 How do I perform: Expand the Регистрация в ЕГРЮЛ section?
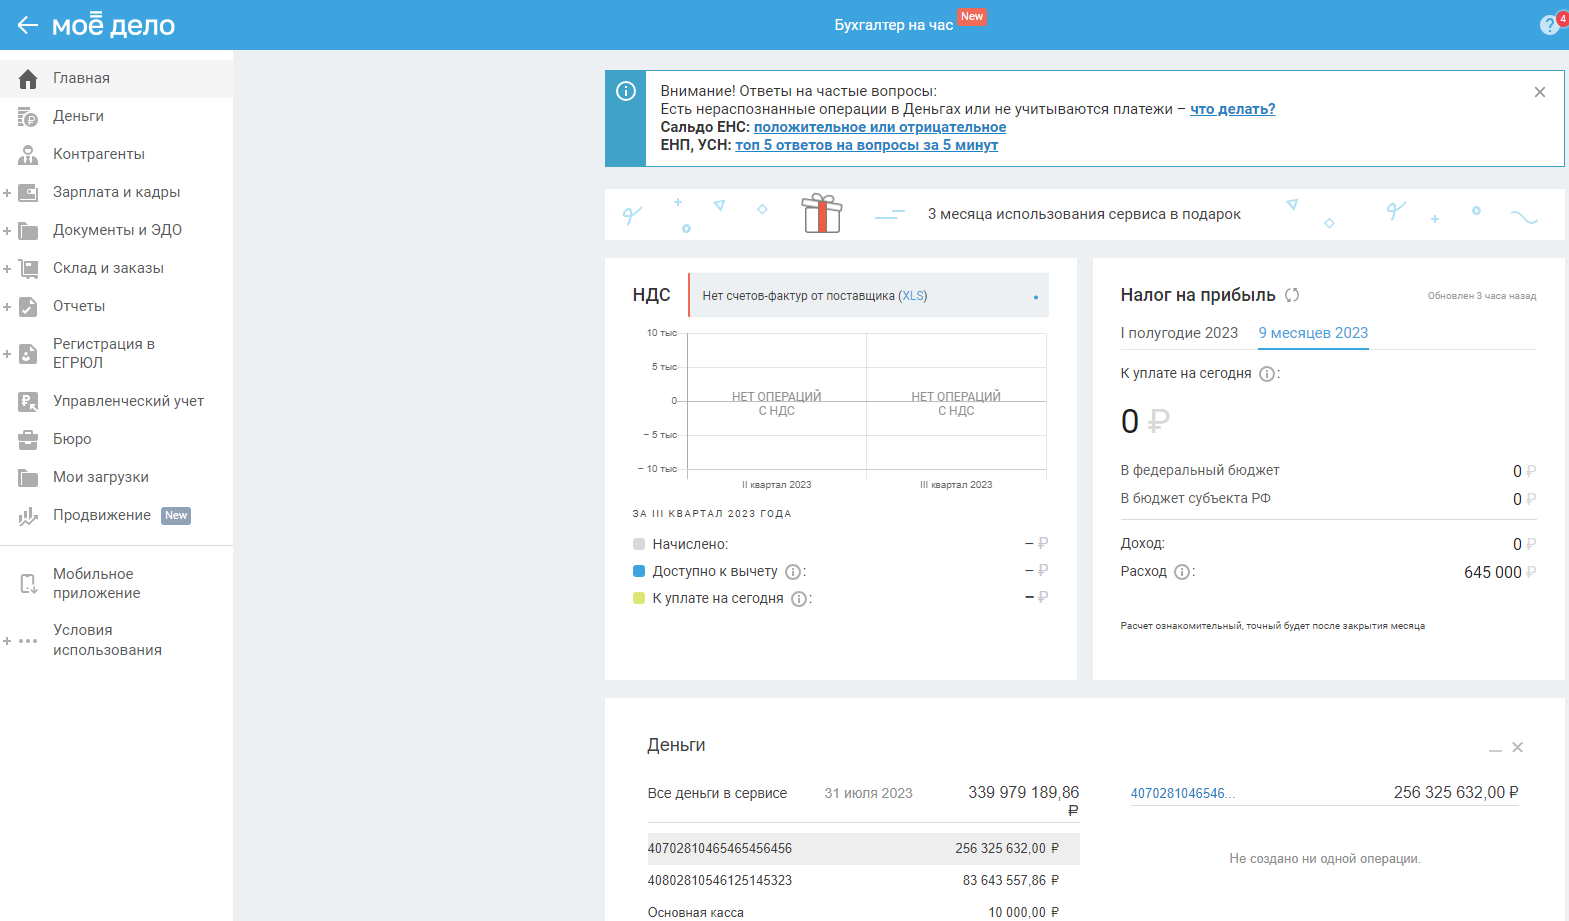[x=7, y=354]
